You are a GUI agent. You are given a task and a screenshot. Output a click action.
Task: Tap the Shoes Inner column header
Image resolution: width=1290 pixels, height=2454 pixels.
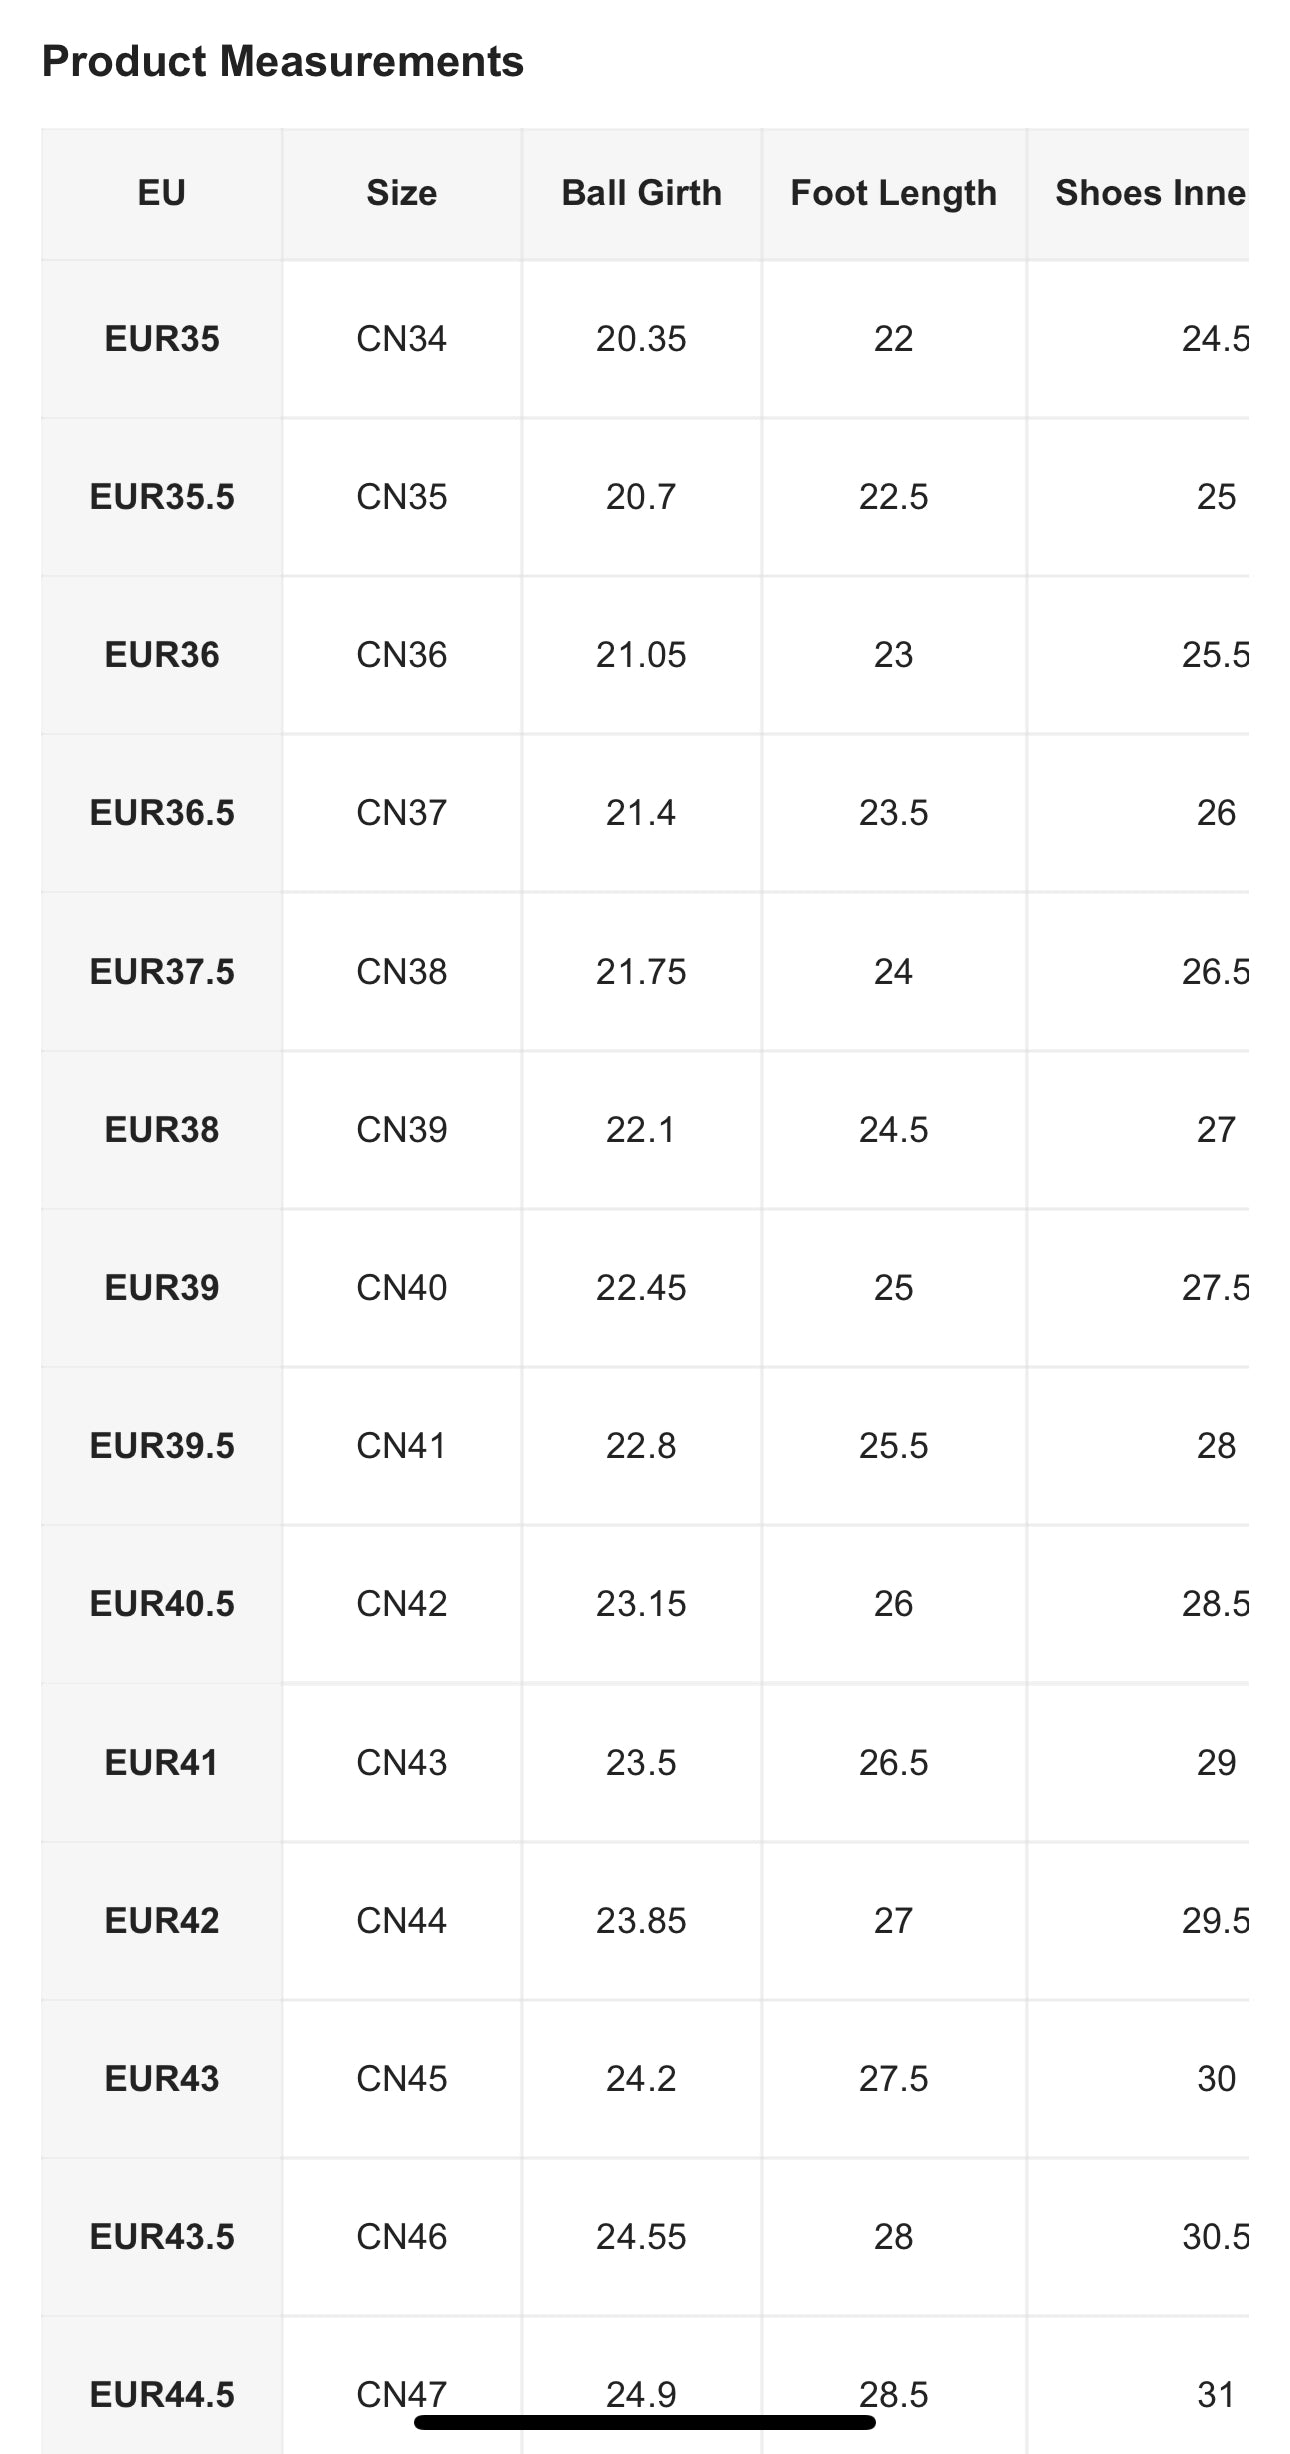(x=1150, y=193)
